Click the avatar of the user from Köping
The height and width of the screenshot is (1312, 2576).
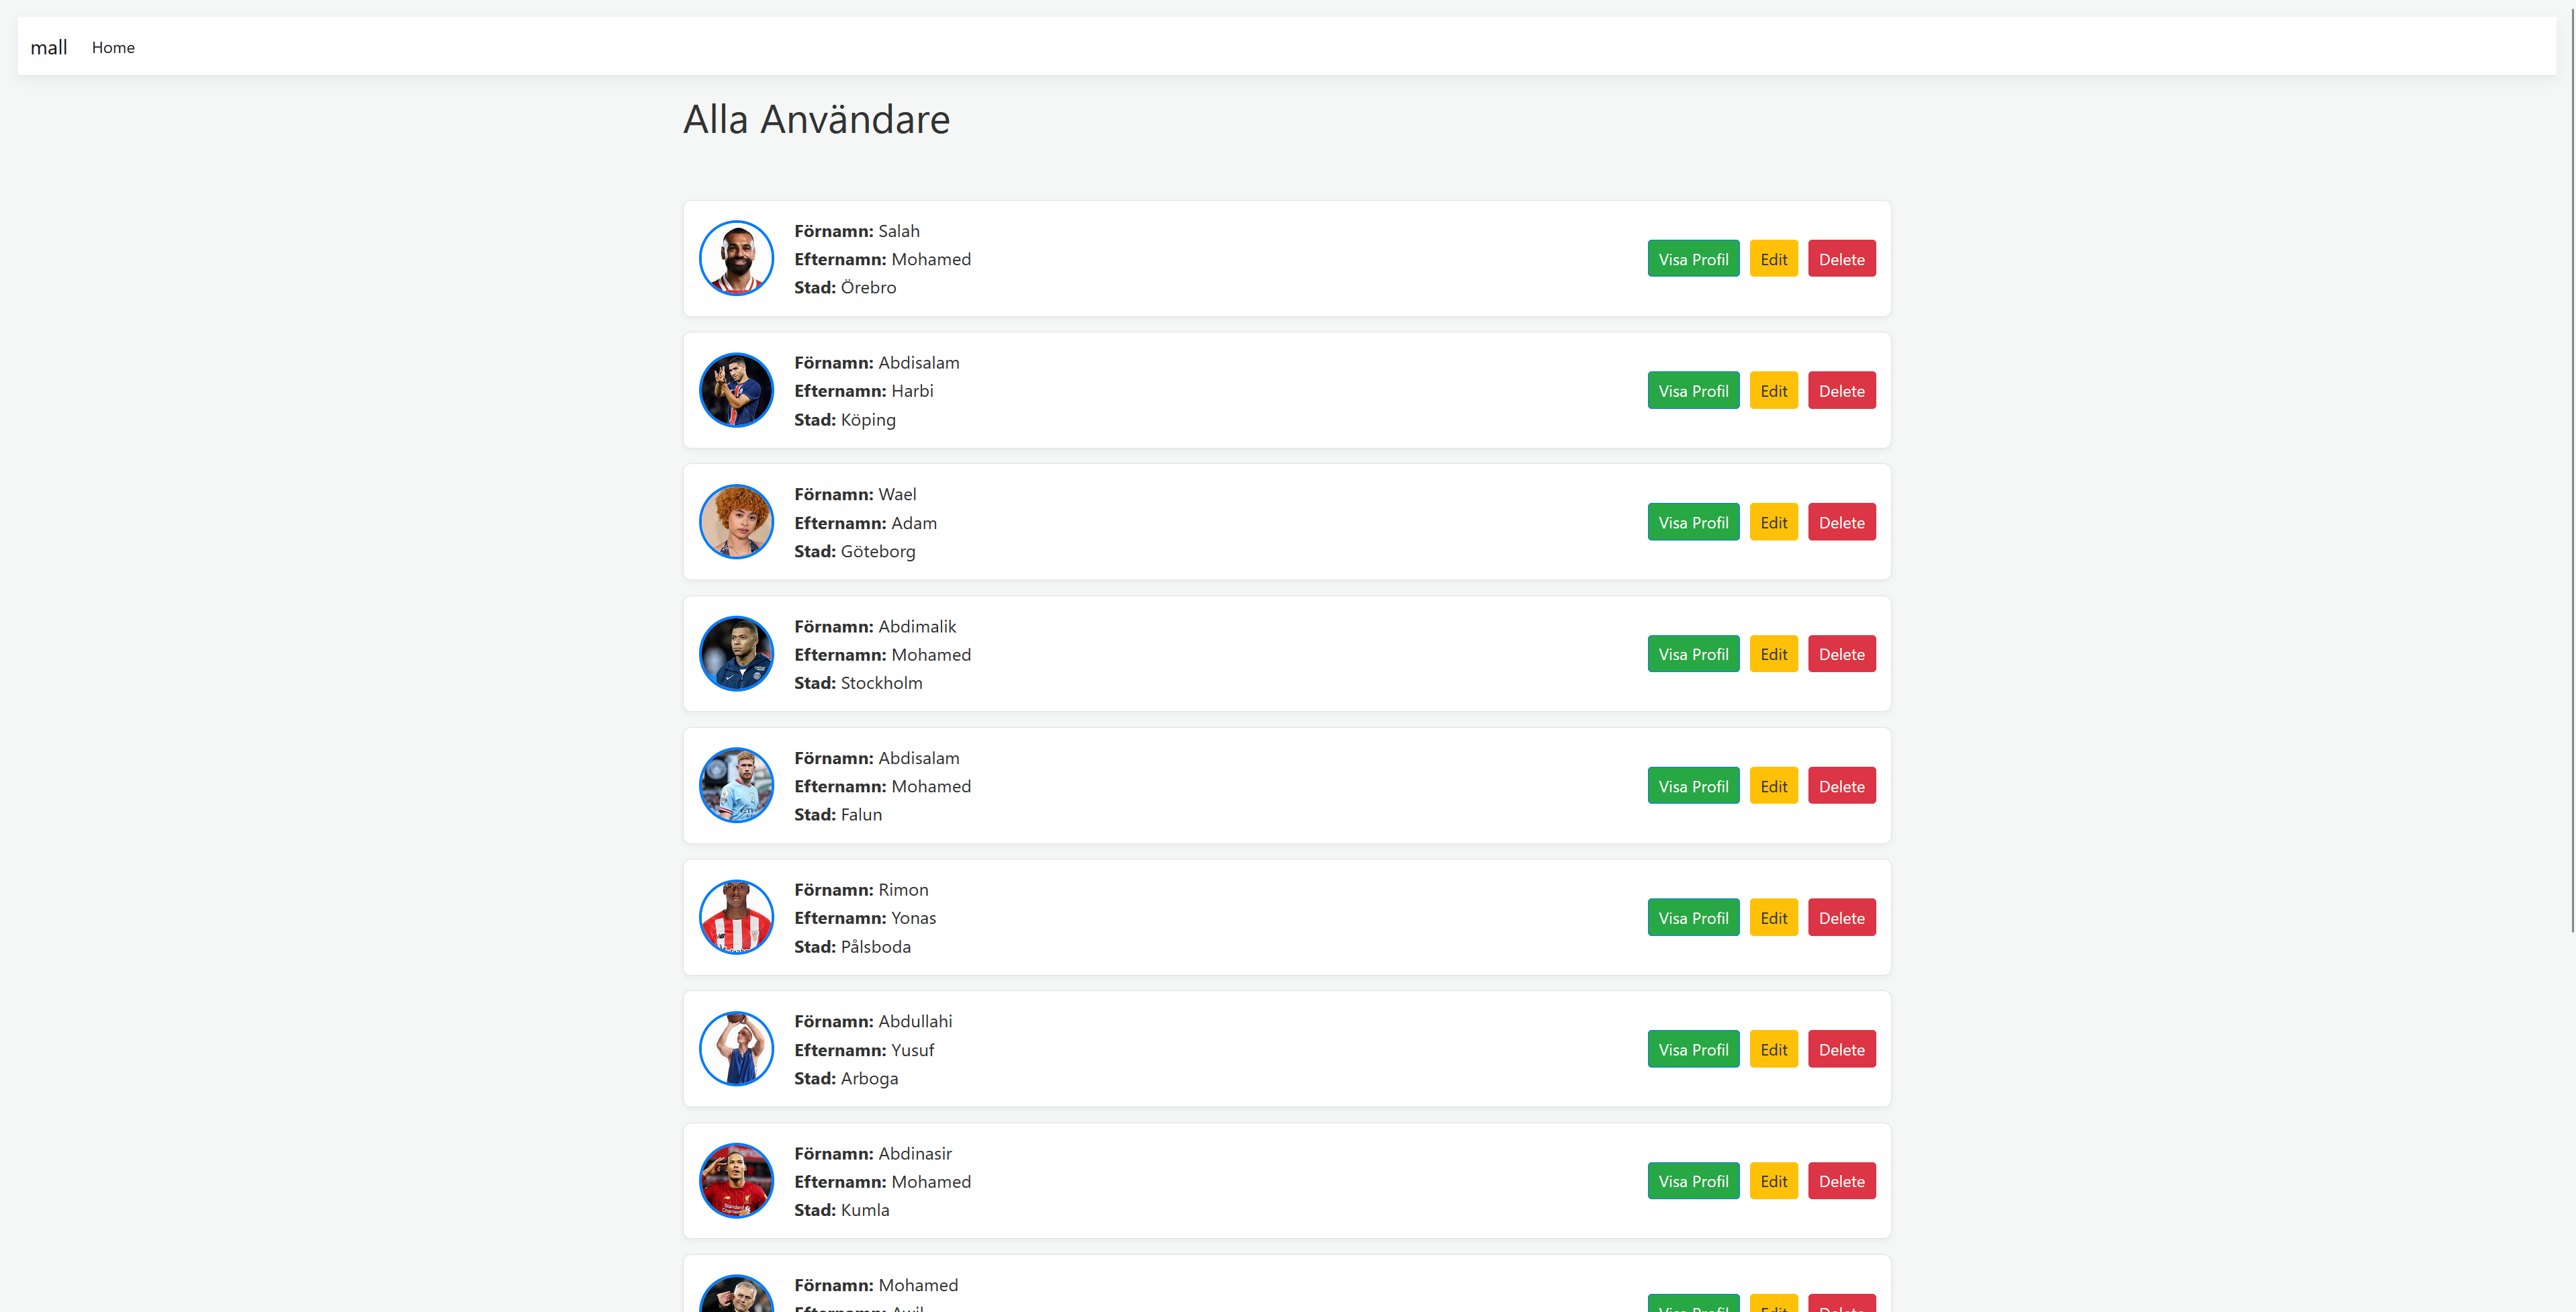tap(736, 390)
